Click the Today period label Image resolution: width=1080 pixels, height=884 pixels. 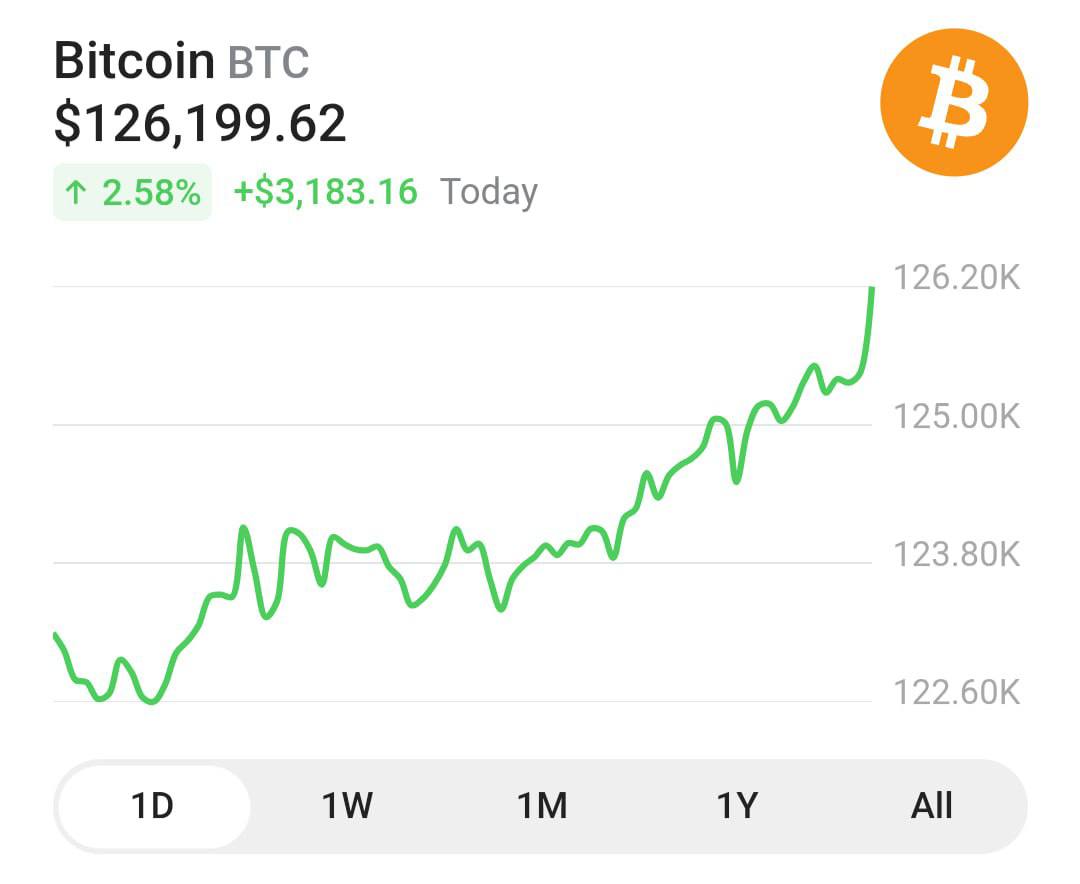[489, 191]
